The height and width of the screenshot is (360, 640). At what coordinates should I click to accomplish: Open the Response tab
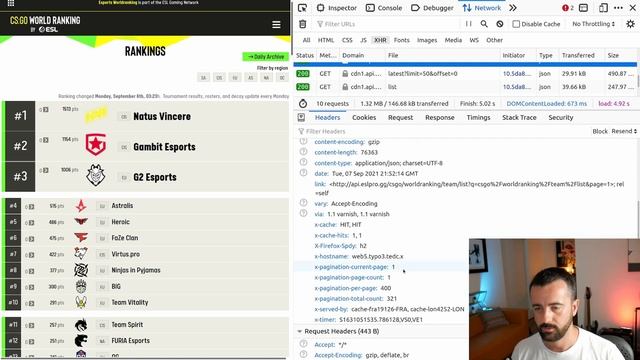pos(440,118)
